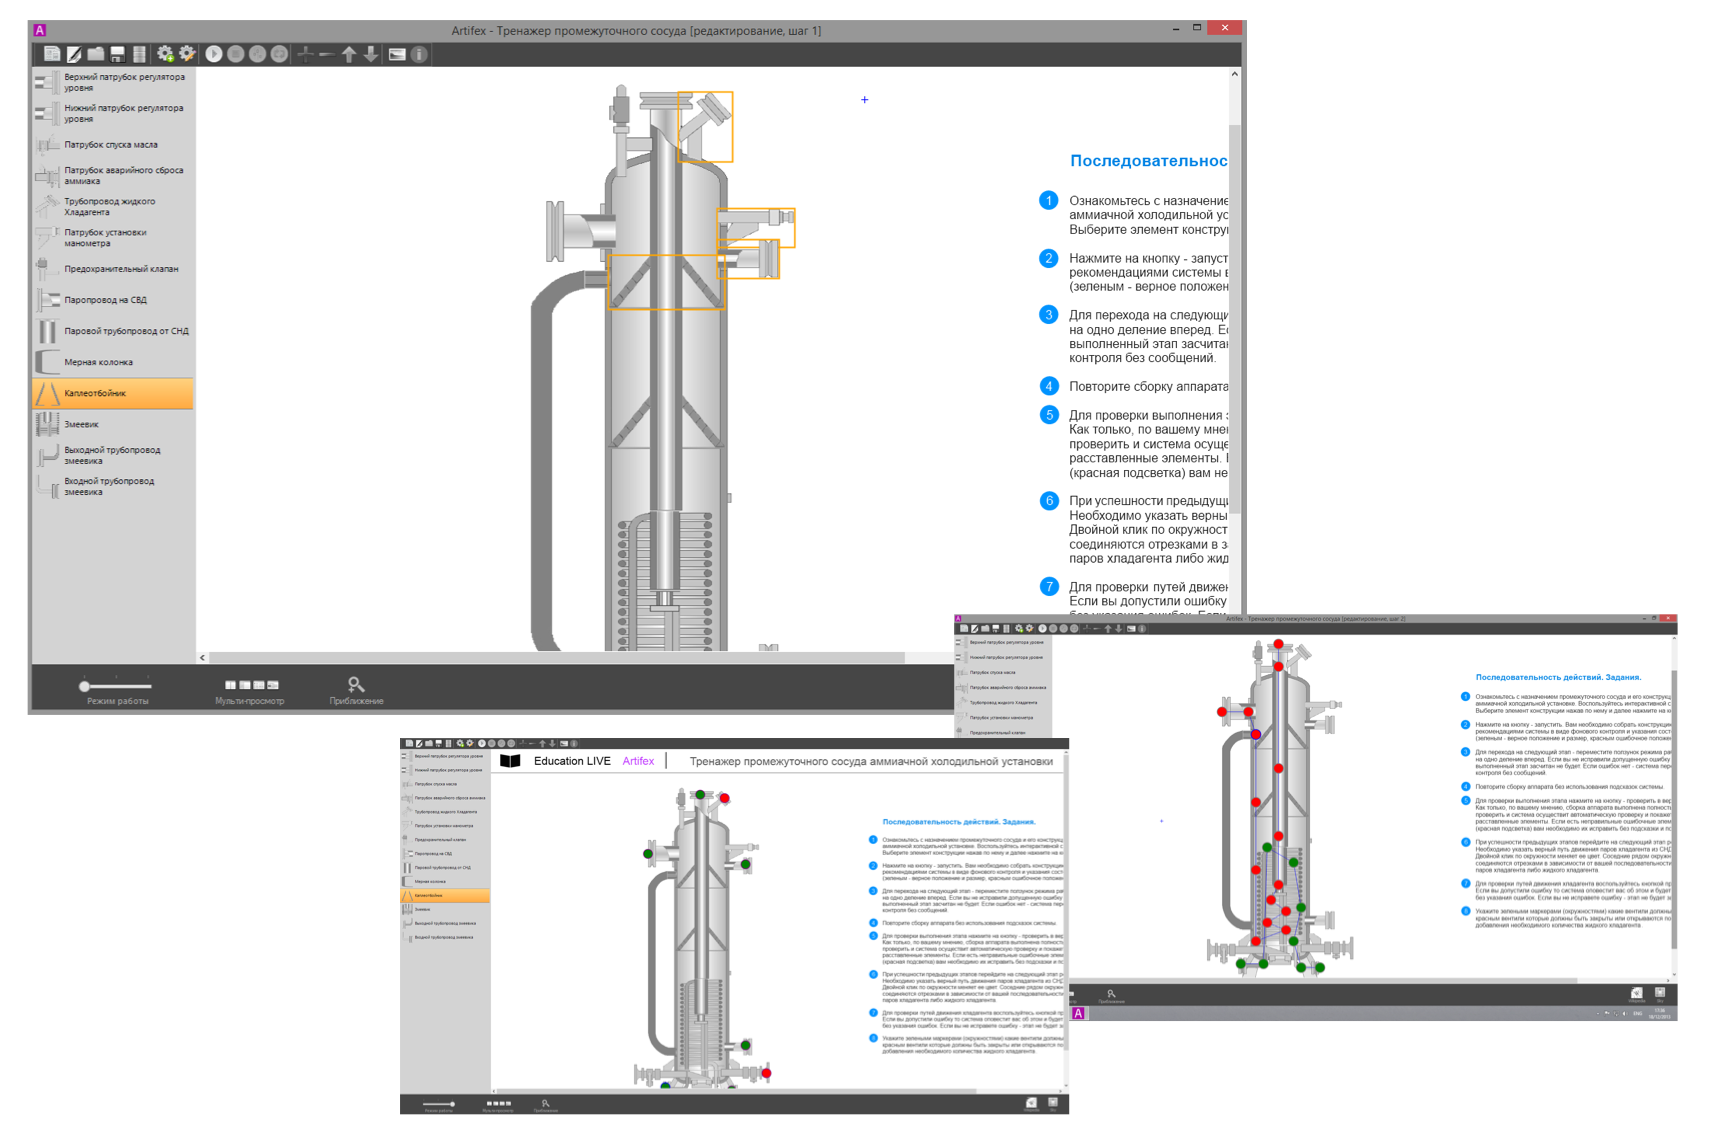Select 'Нижний патрубок регулятора уровня' element

[x=113, y=113]
